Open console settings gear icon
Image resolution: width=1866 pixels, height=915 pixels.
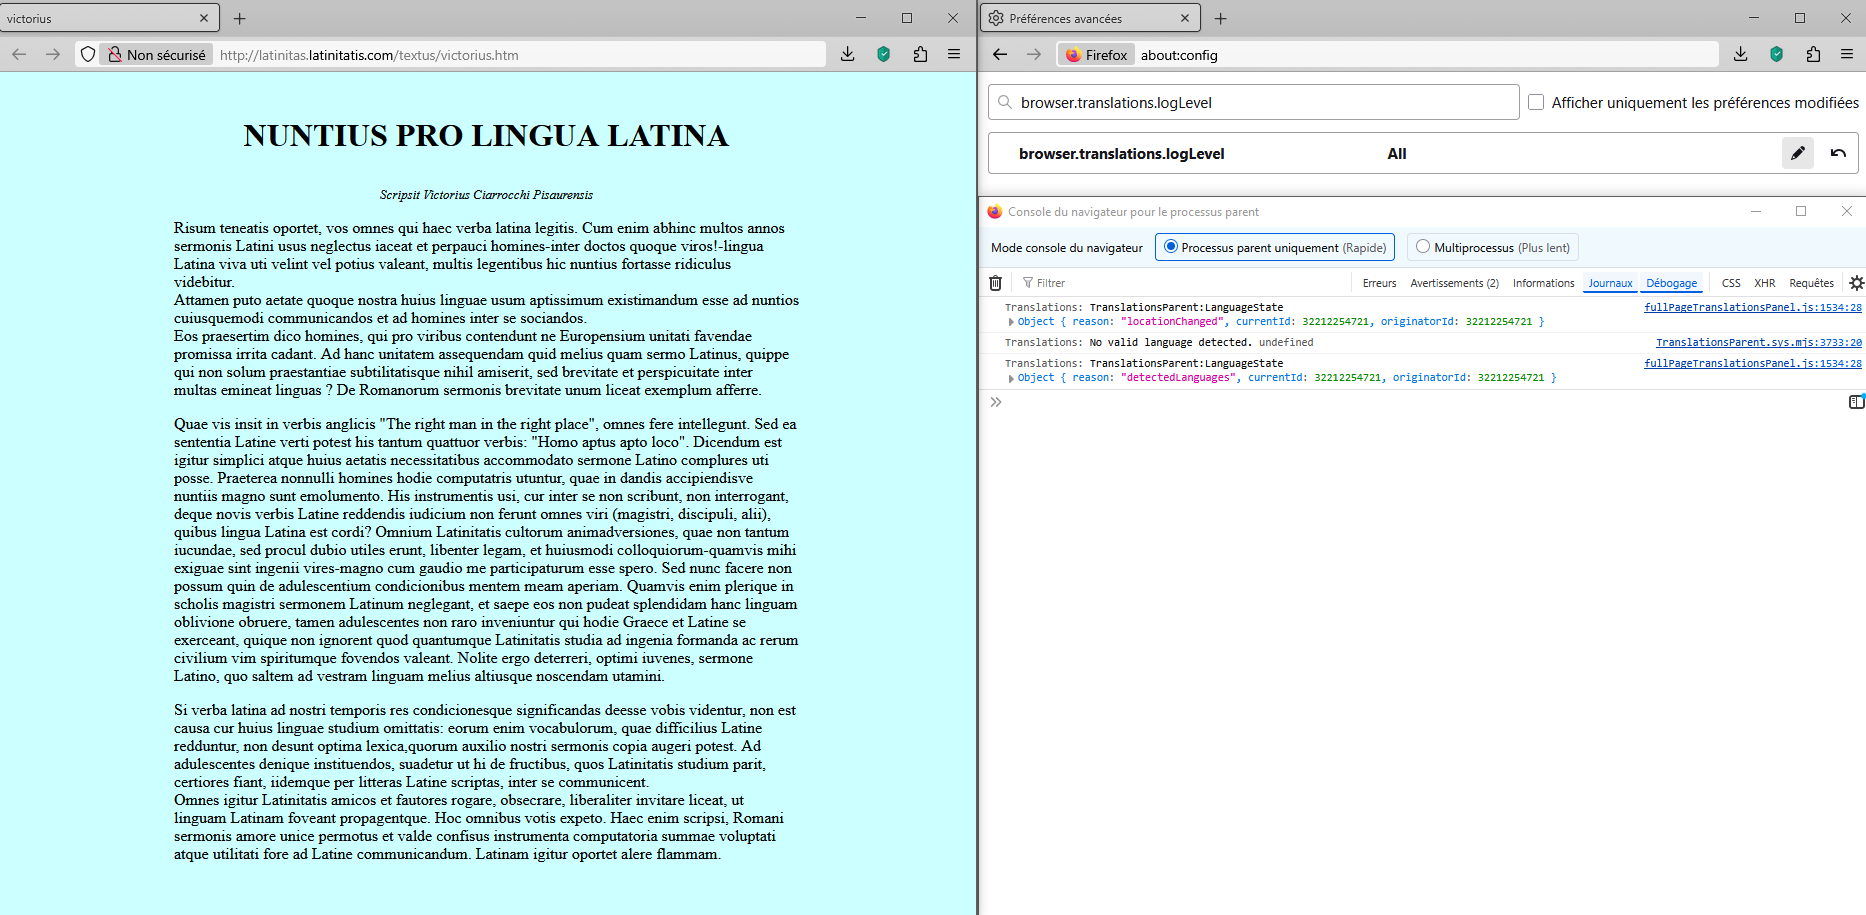click(1856, 283)
